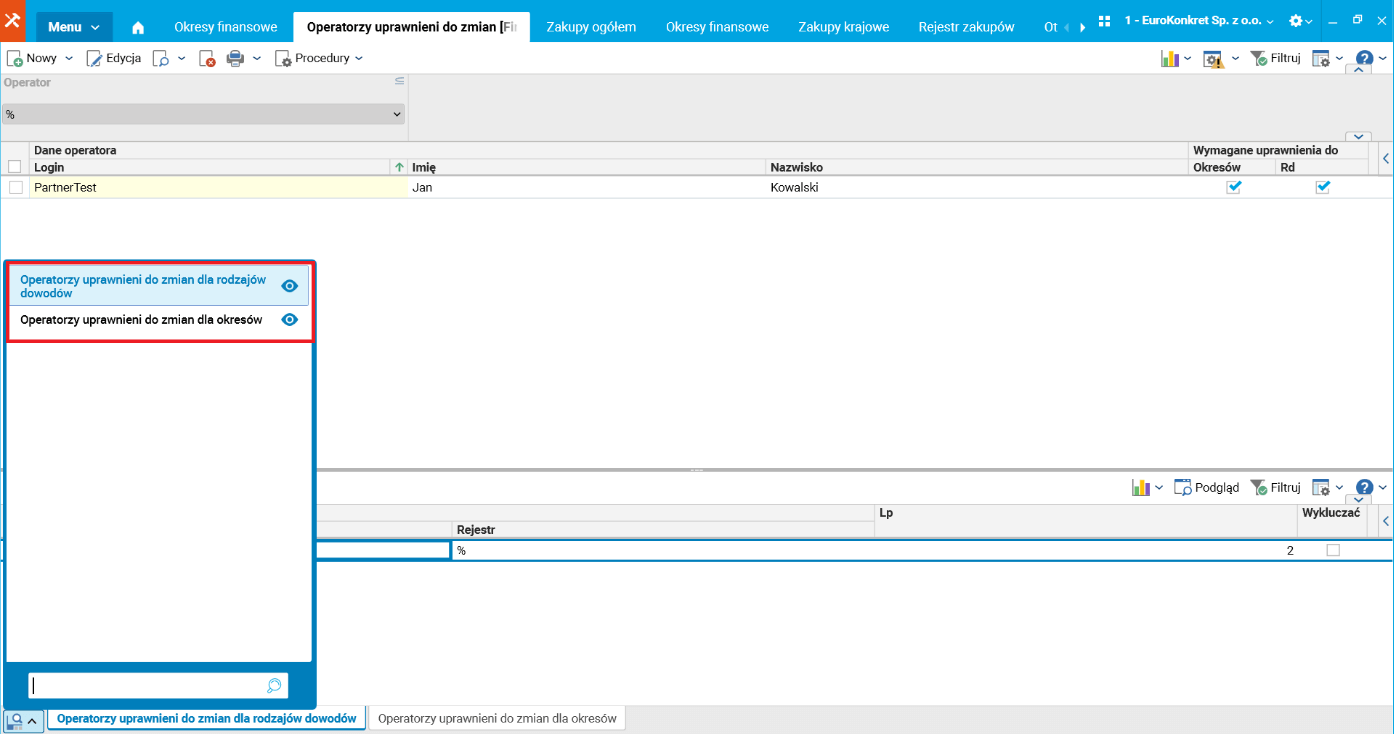This screenshot has height=734, width=1396.
Task: Open lower panel table settings icon
Action: (x=1321, y=488)
